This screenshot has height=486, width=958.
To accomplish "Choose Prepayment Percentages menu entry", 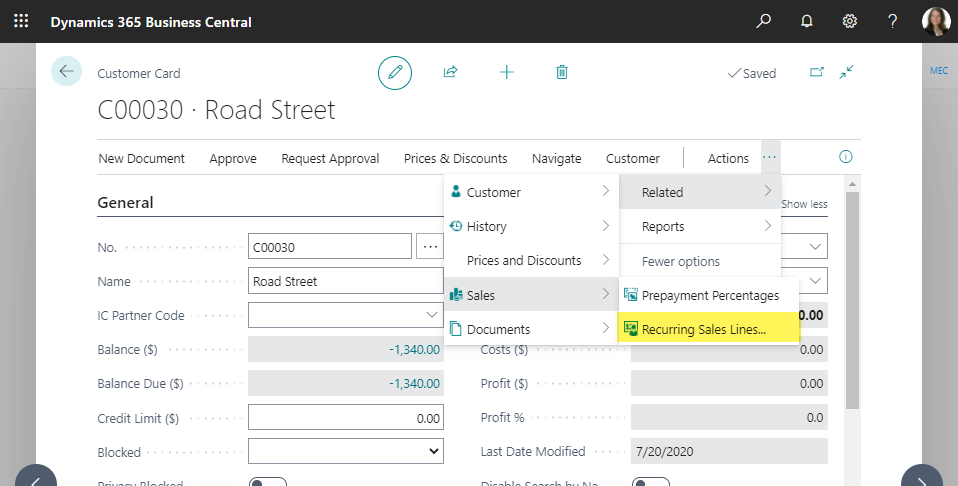I will coord(708,295).
